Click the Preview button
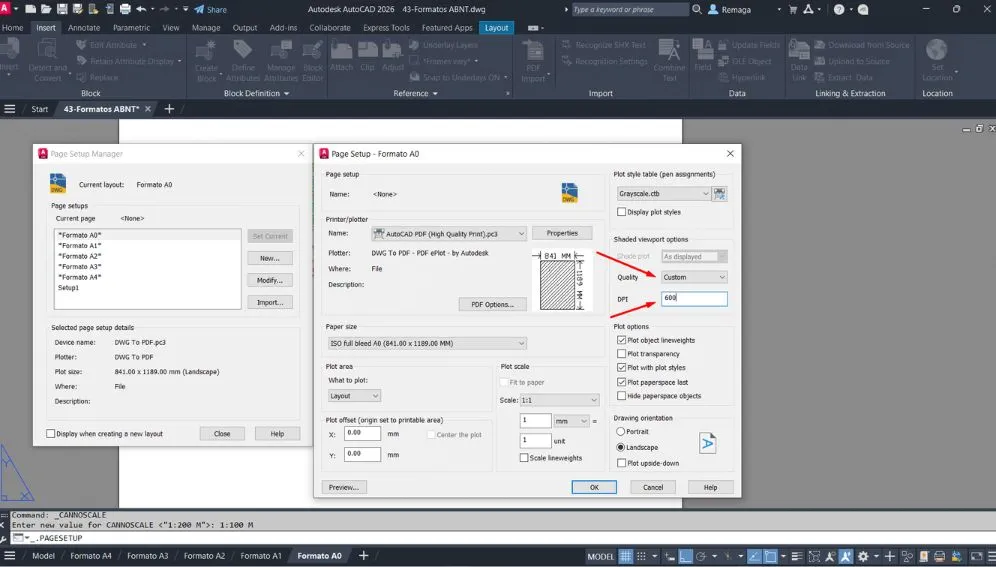The image size is (996, 567). [x=344, y=488]
